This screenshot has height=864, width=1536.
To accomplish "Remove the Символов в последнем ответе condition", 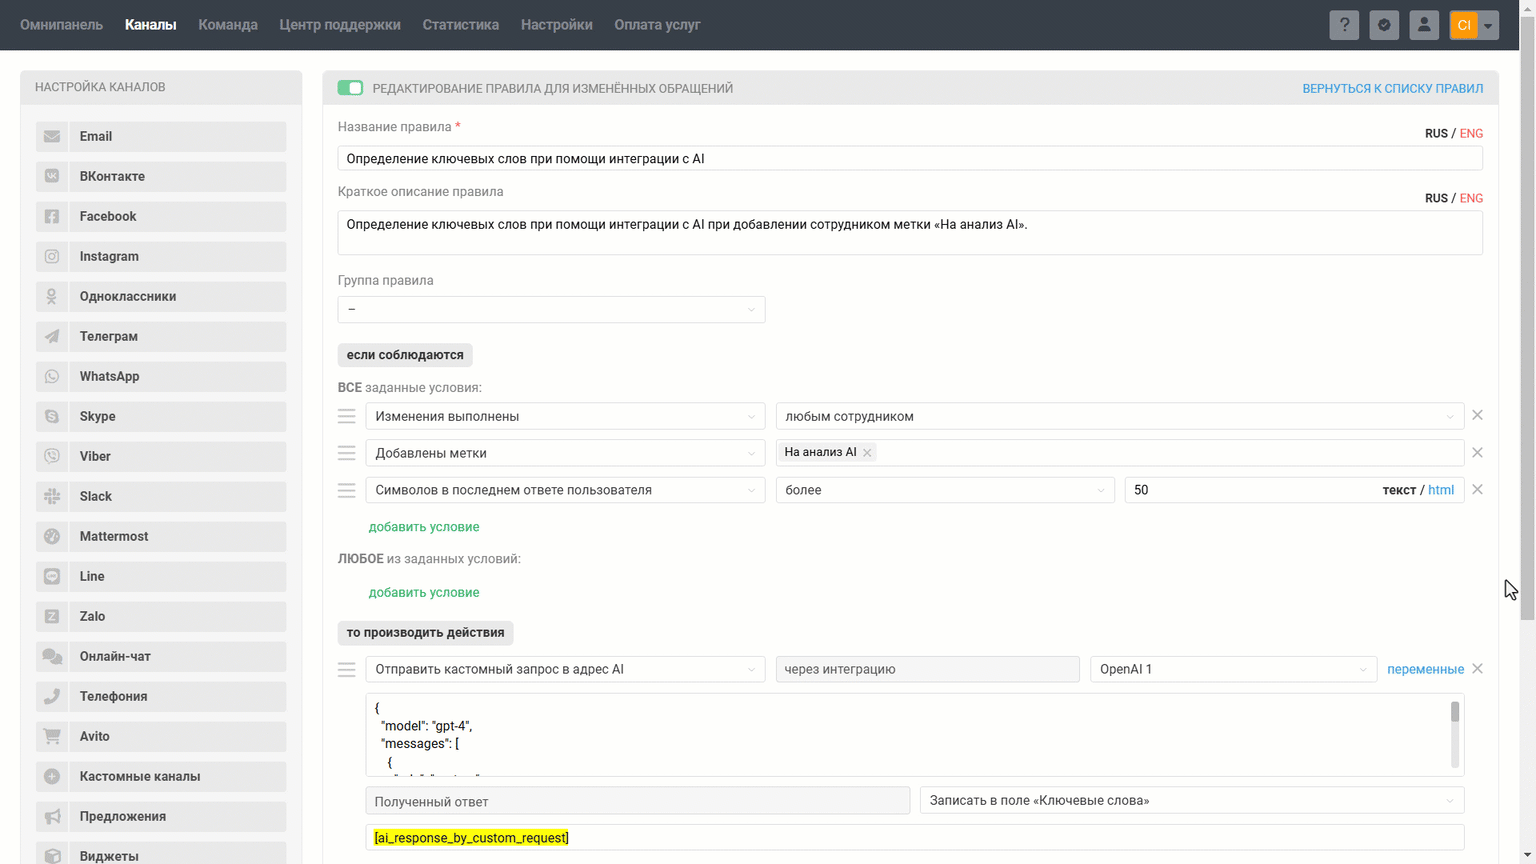I will [1477, 489].
